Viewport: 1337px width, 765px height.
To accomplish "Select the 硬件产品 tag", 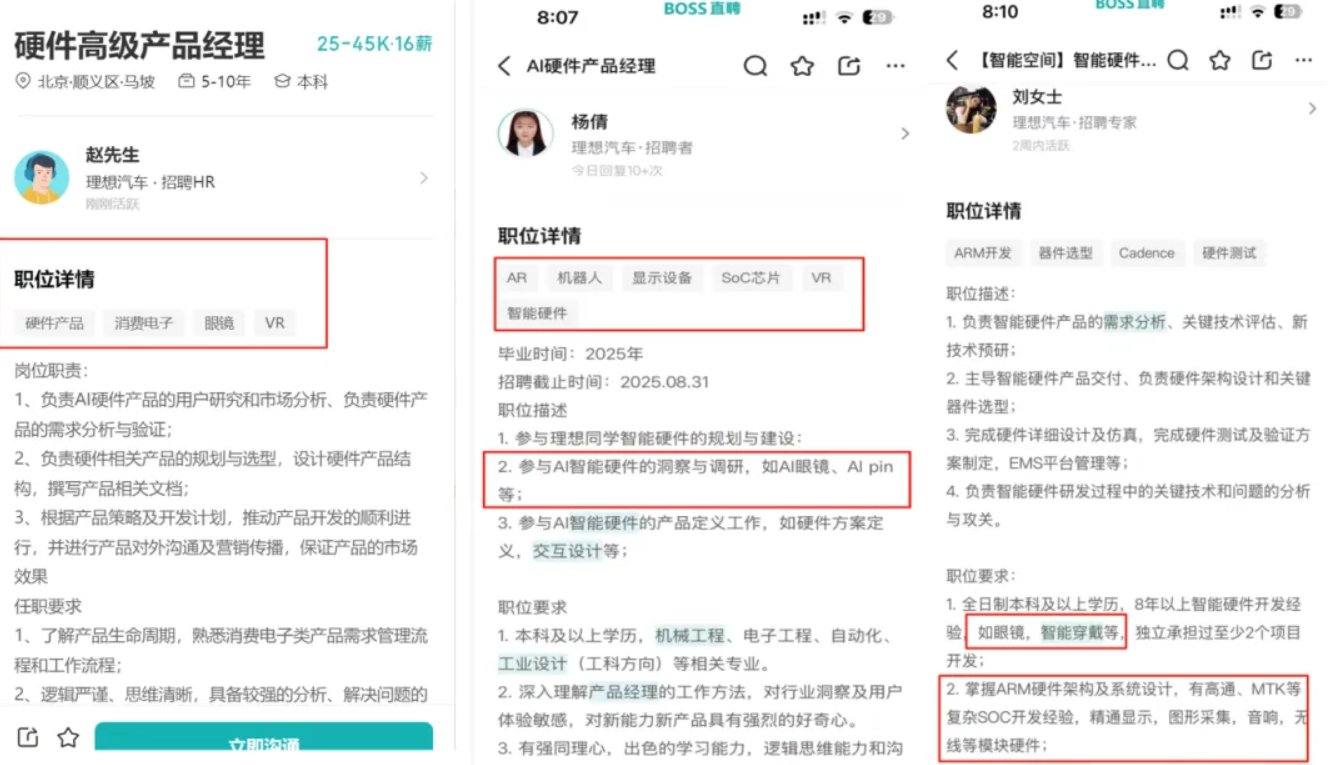I will pyautogui.click(x=54, y=323).
